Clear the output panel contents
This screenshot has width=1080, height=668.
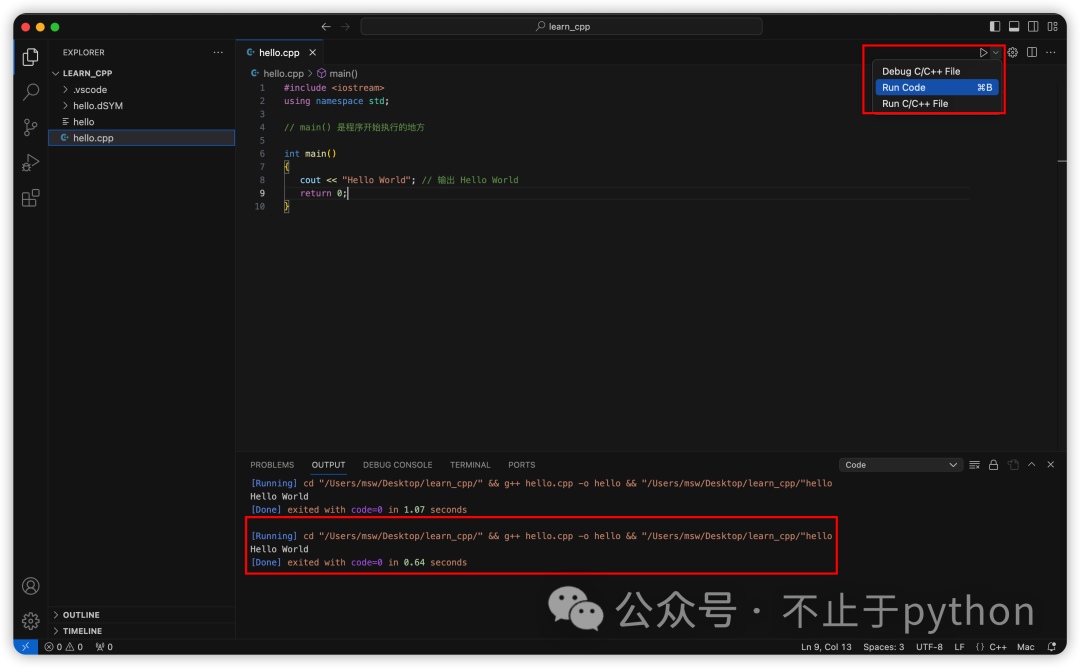point(975,465)
